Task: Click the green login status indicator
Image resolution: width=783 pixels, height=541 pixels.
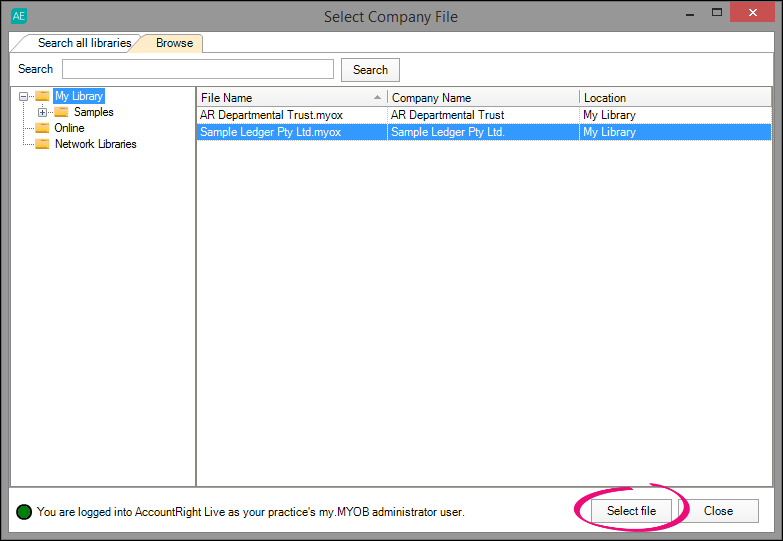Action: (x=24, y=512)
